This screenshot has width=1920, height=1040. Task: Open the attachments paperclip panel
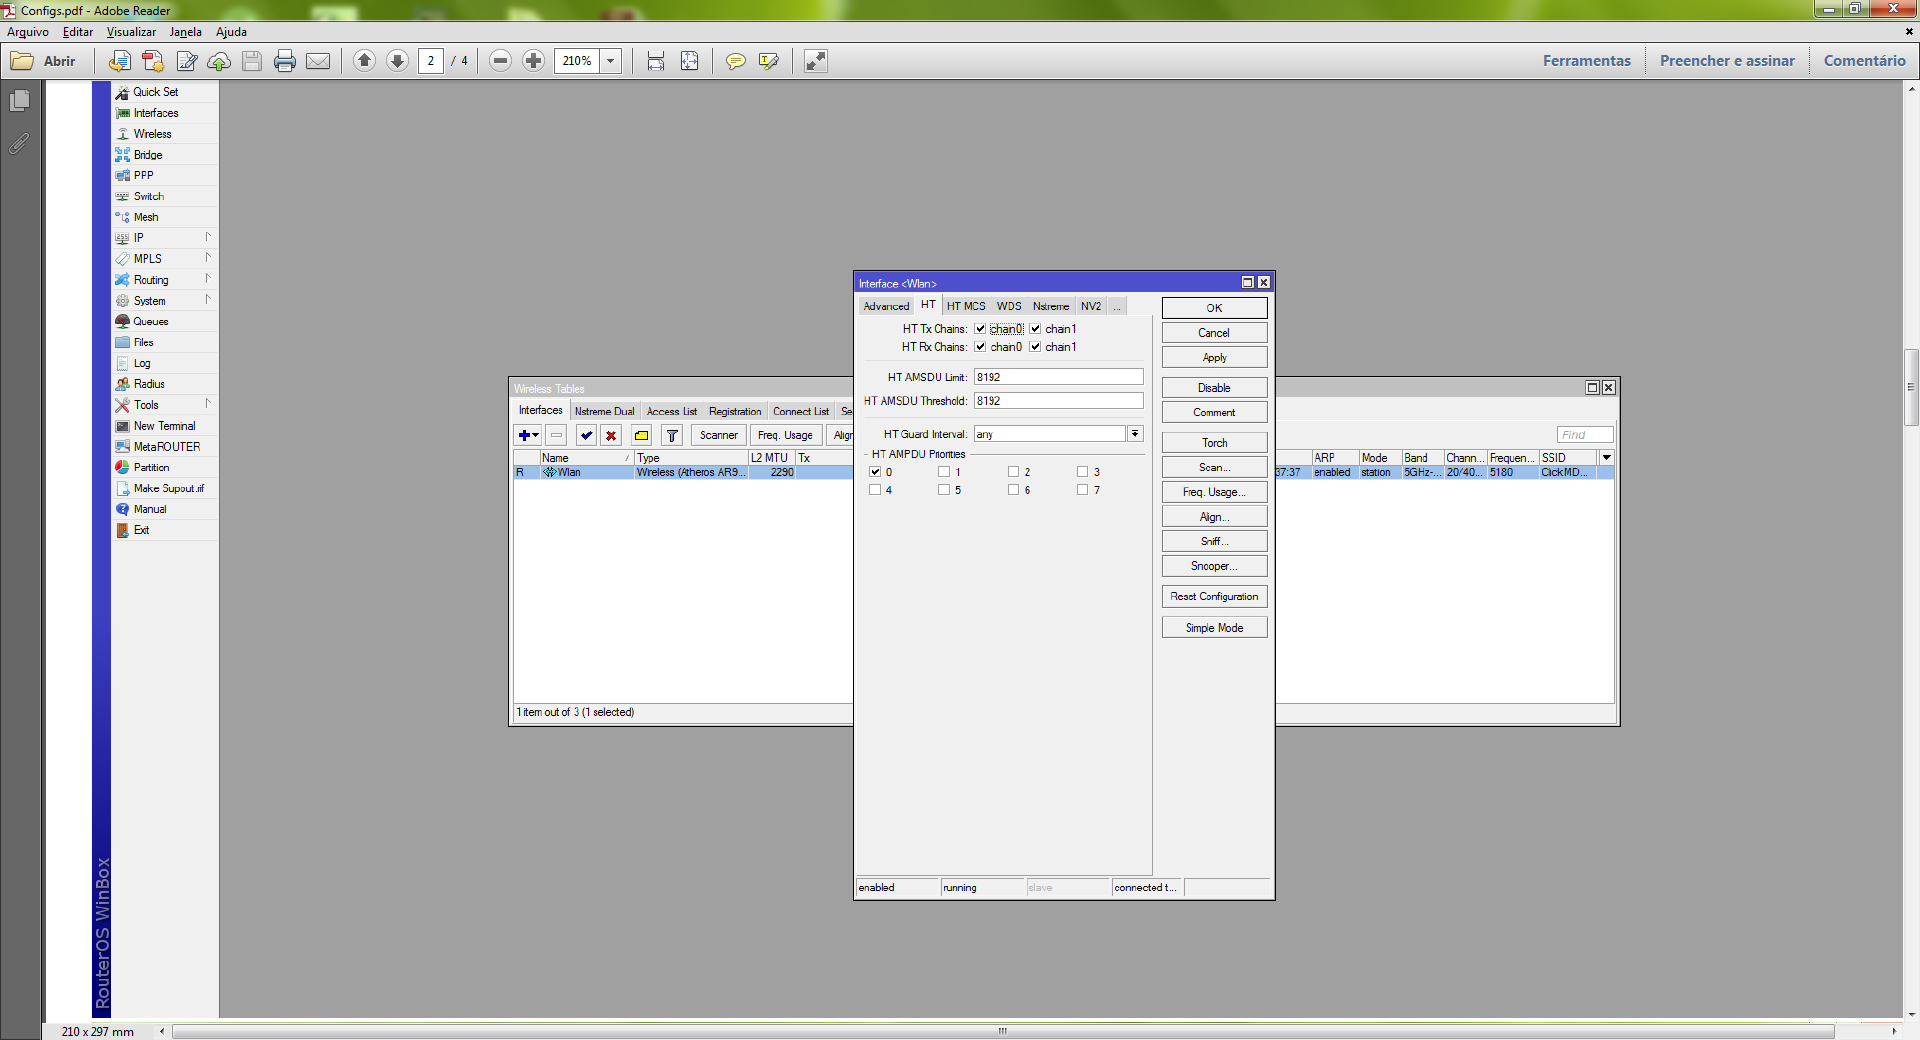(19, 144)
